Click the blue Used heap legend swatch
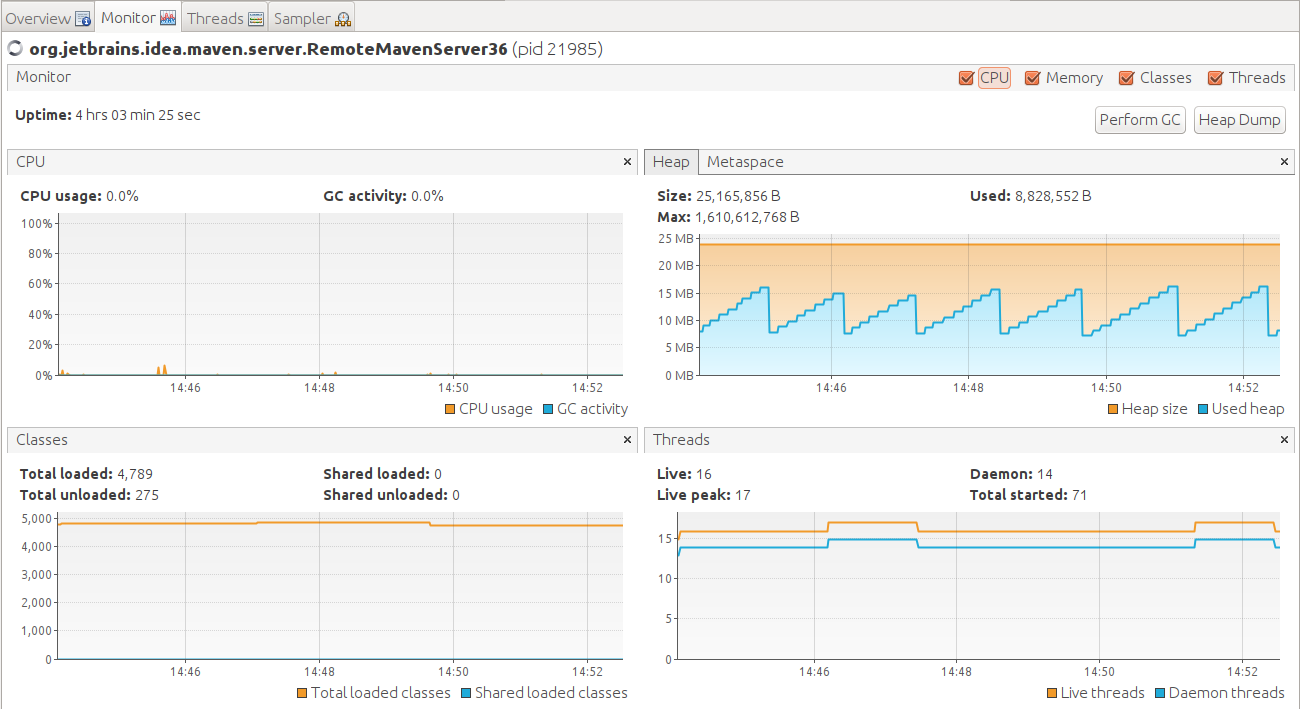 (x=1202, y=409)
